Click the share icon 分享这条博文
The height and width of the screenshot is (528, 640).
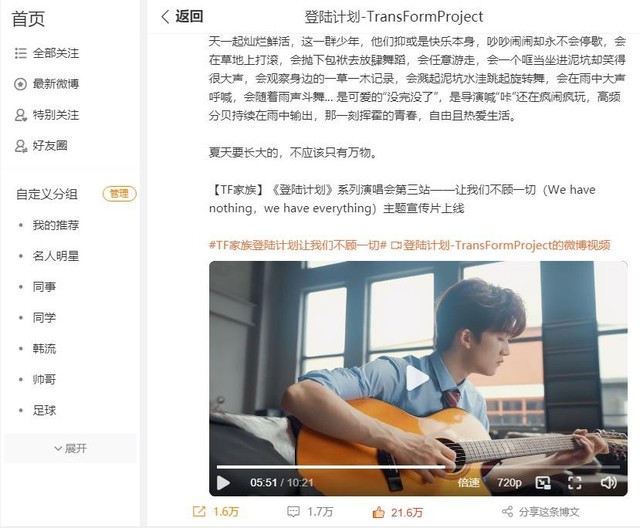coord(507,512)
